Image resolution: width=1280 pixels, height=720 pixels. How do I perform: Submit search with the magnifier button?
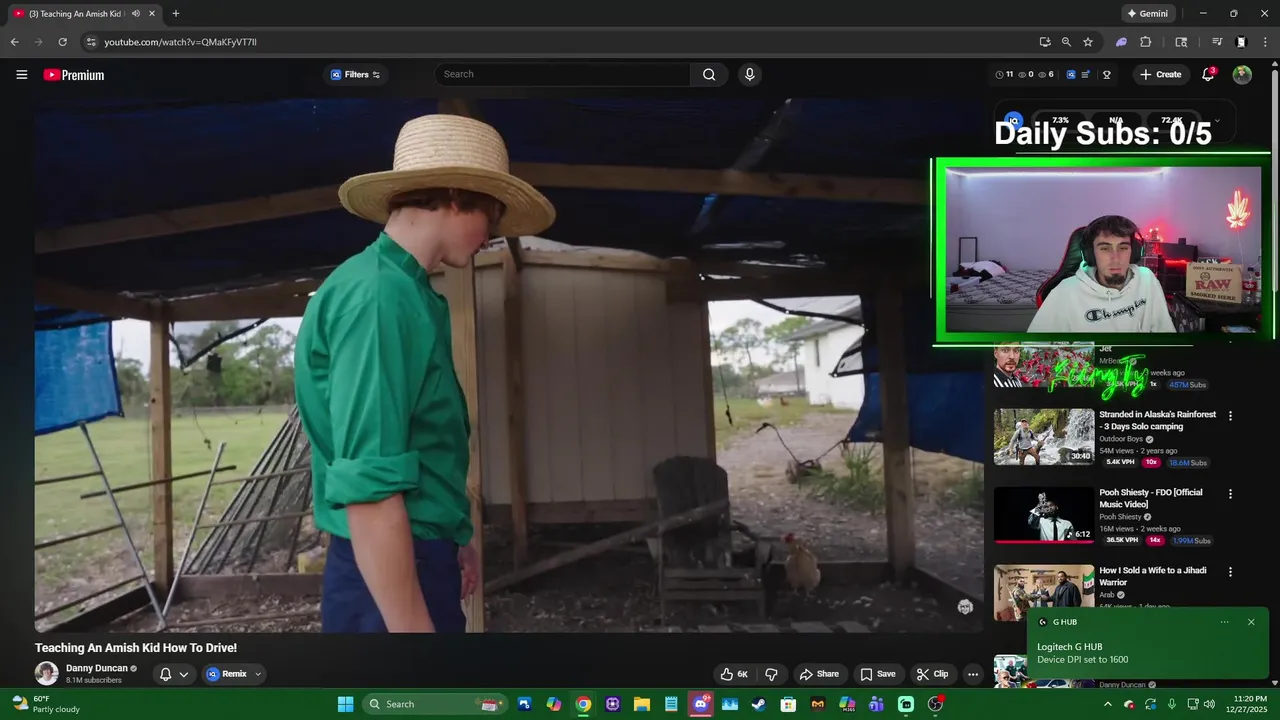click(709, 74)
